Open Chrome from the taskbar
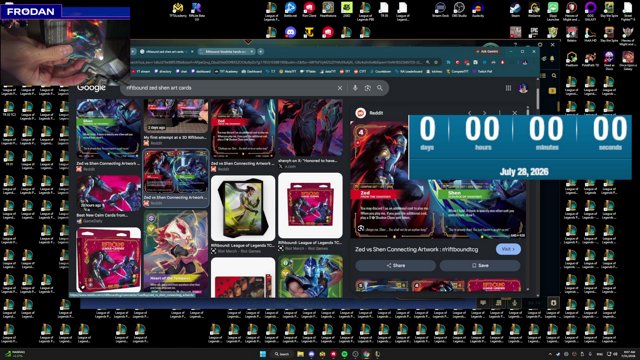Screen dimensions: 640x360 click(x=367, y=354)
